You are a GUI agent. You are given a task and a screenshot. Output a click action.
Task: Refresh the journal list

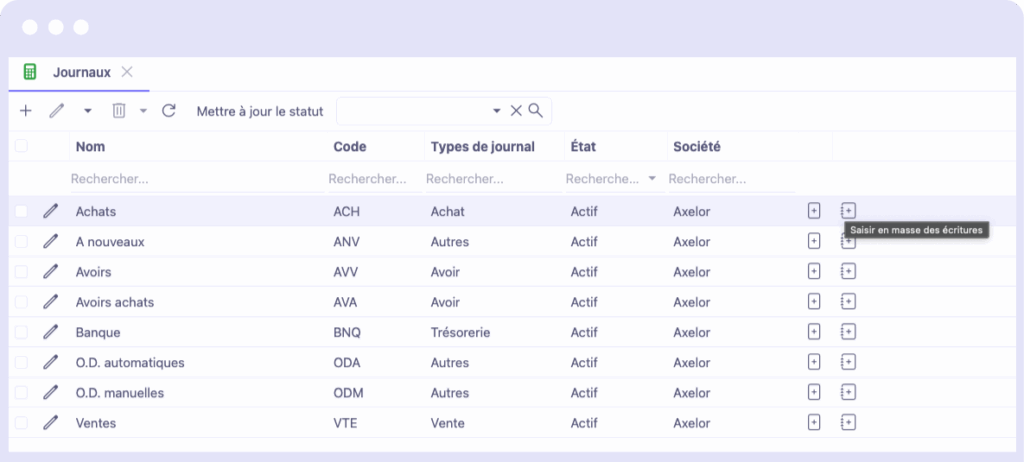(169, 111)
